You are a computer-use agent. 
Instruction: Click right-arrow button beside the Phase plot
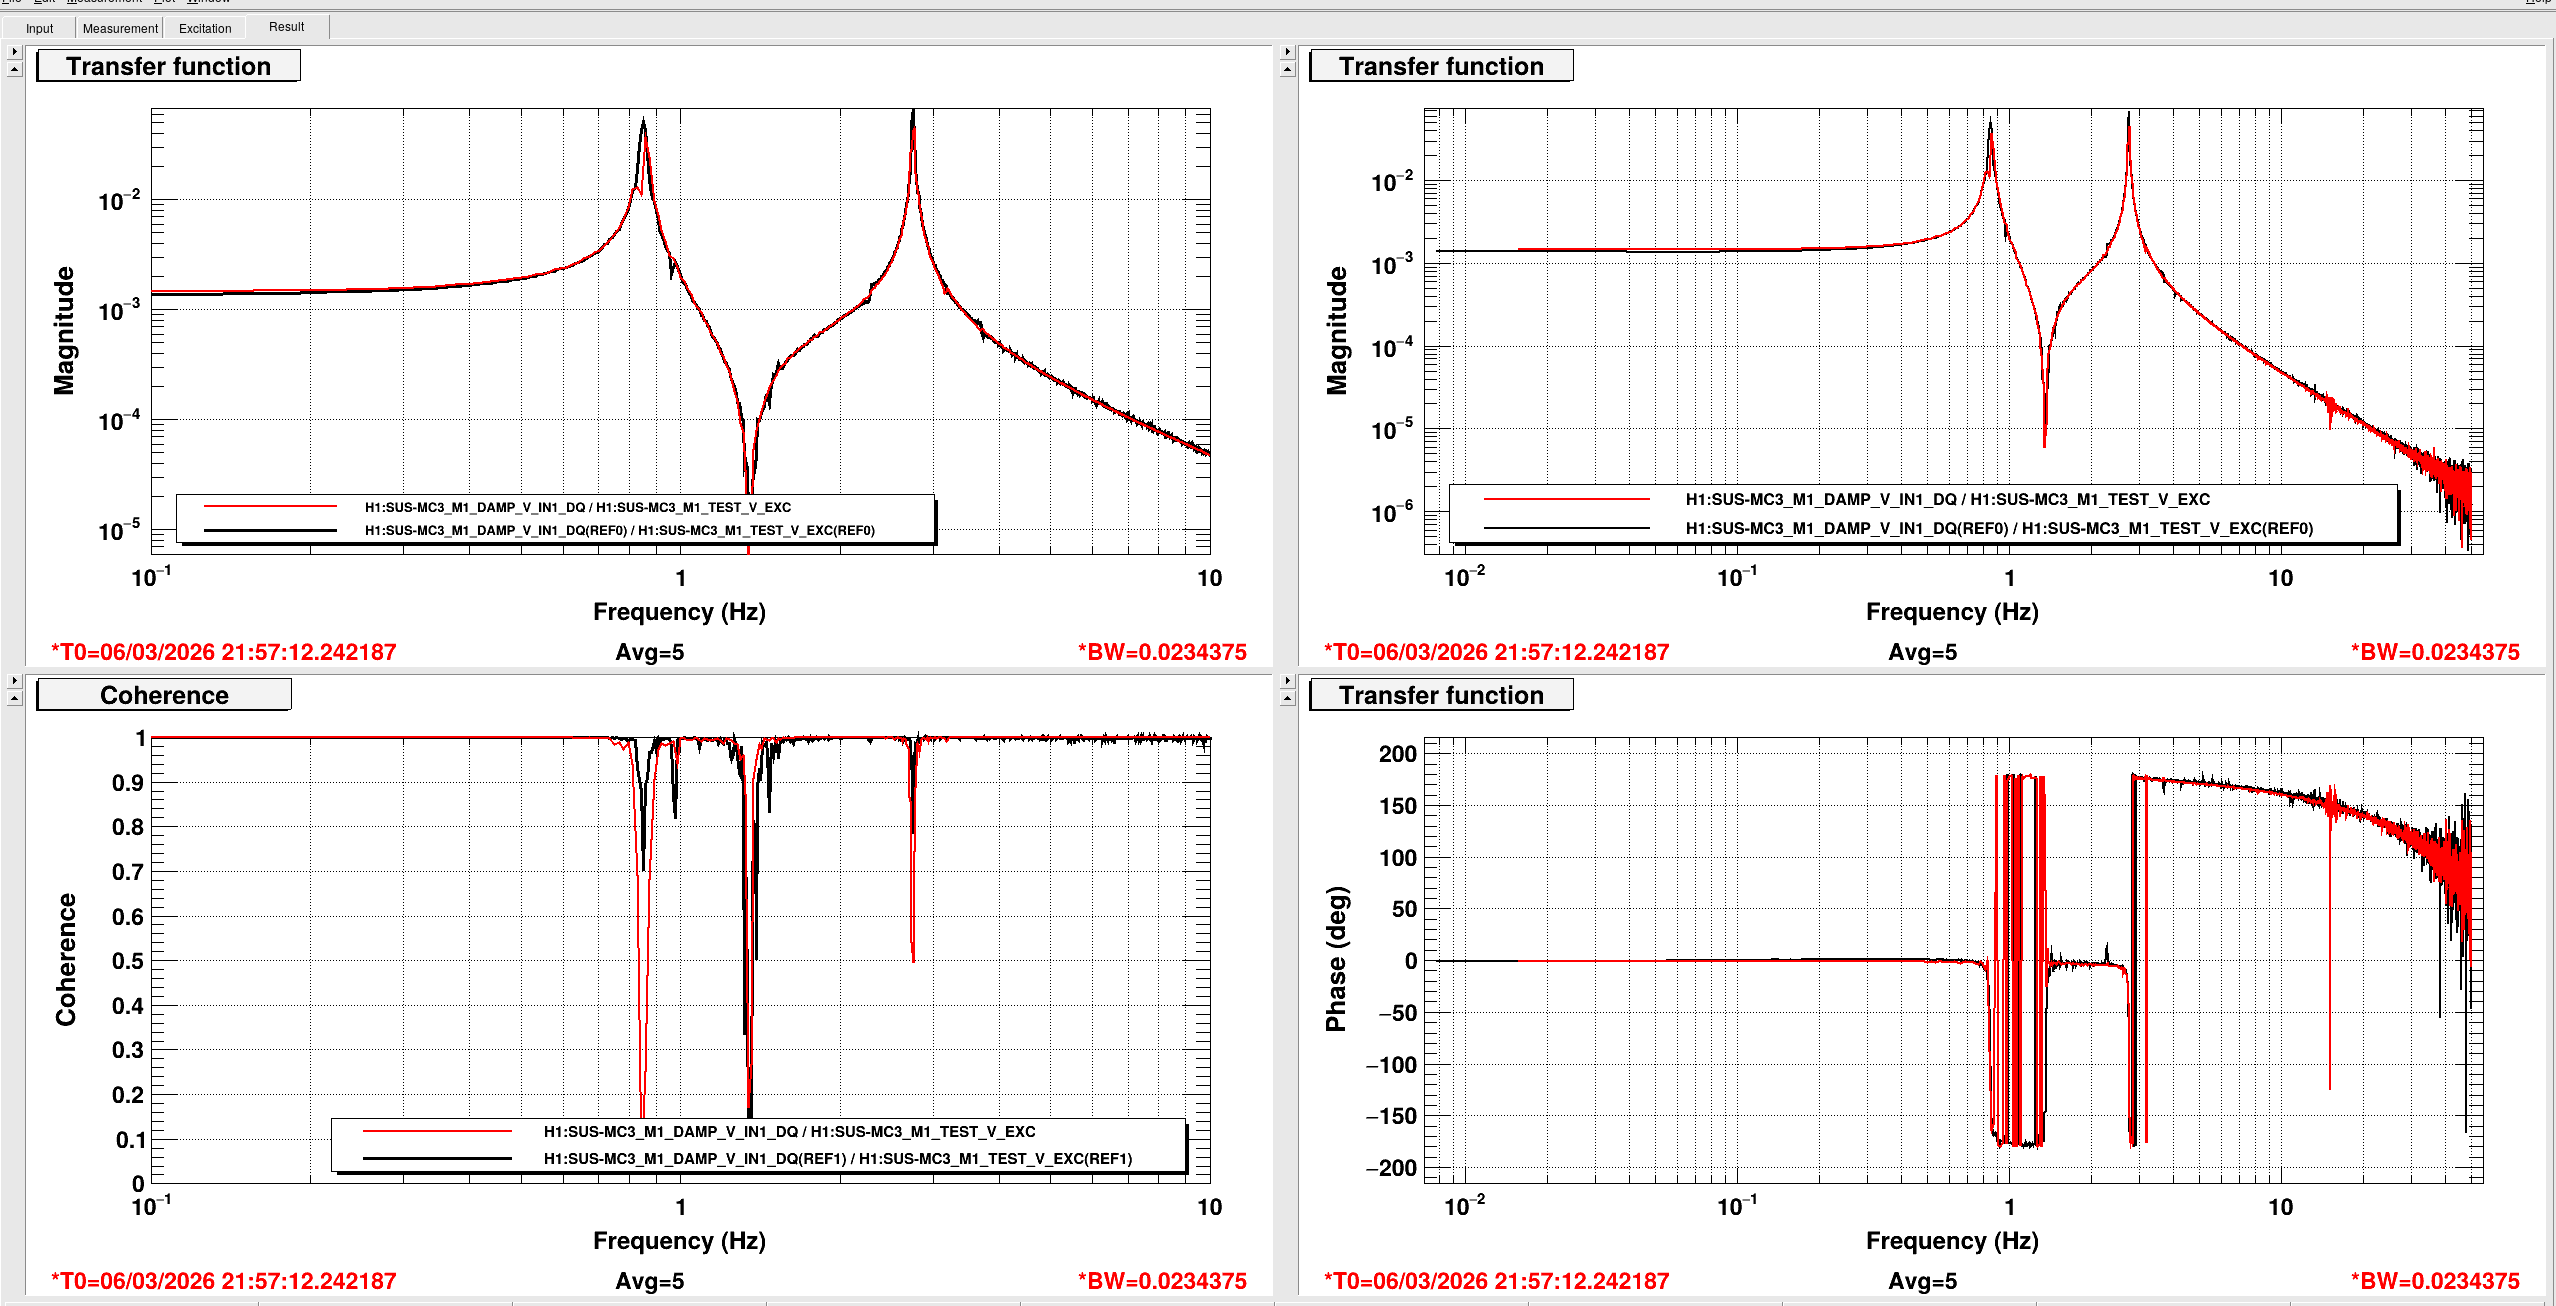click(x=1287, y=680)
